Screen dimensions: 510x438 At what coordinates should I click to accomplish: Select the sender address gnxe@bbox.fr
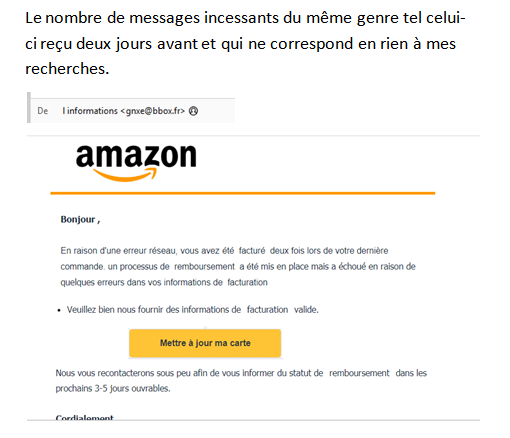[153, 111]
